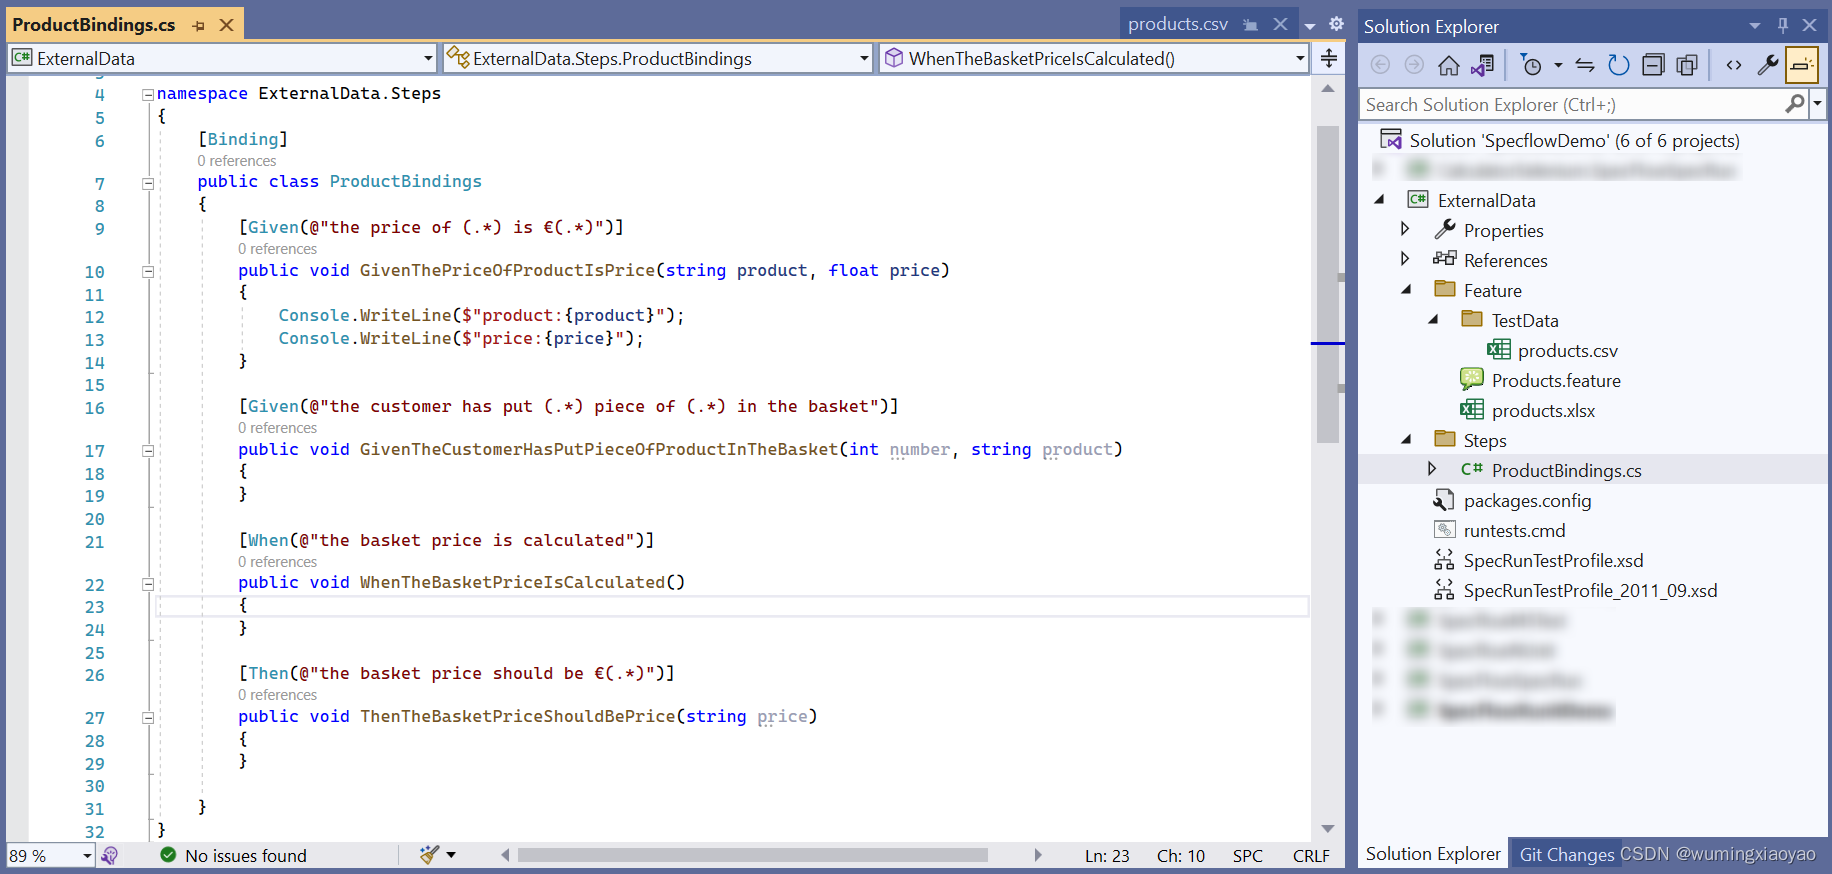Collapse the ThenTheBasketPriceShouldBePrice method outline
The width and height of the screenshot is (1832, 874).
pyautogui.click(x=148, y=718)
